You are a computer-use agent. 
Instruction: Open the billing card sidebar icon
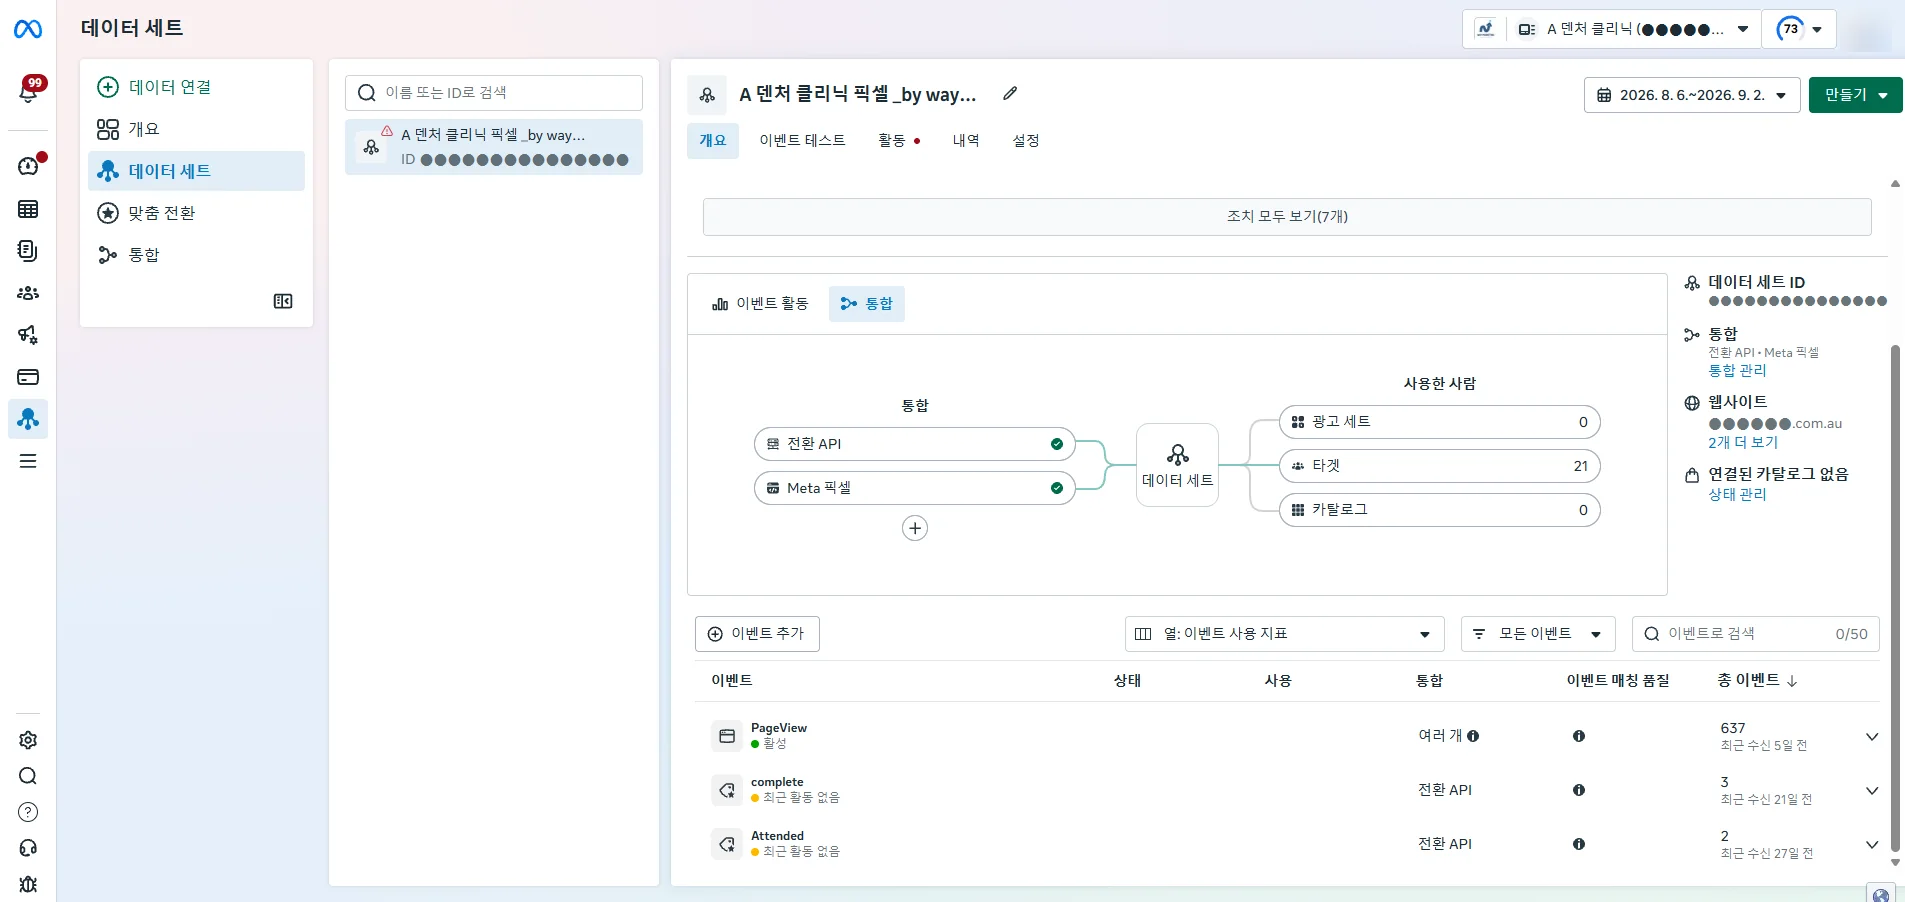coord(28,377)
